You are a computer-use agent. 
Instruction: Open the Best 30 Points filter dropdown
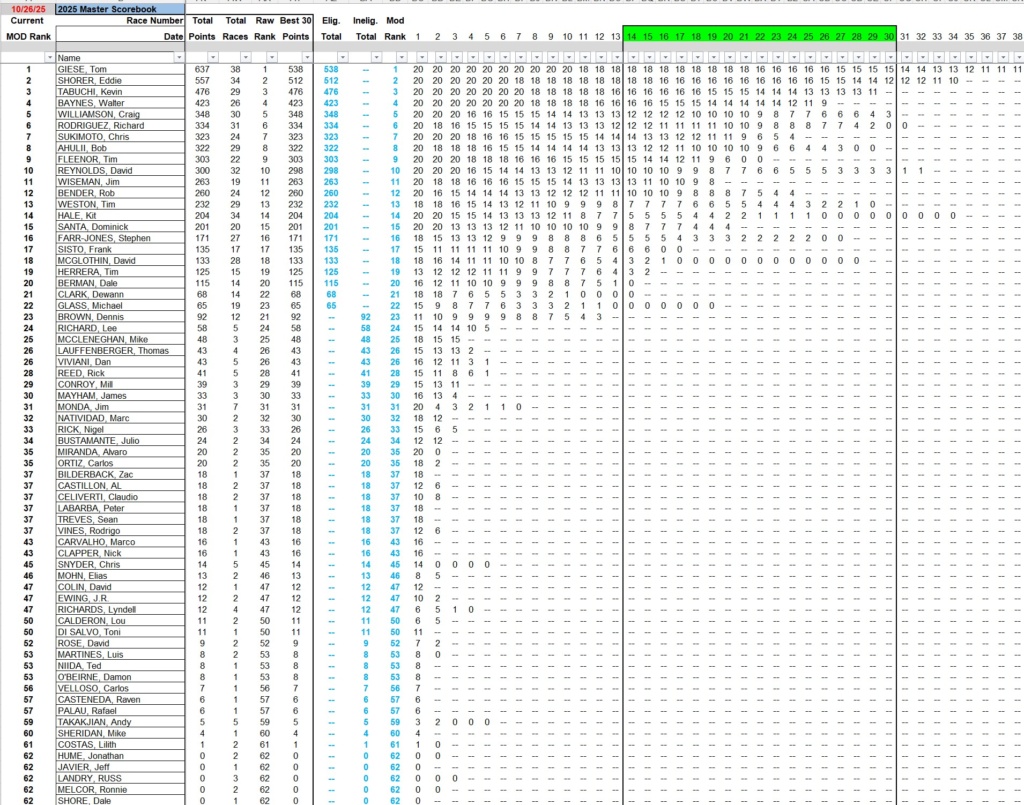(306, 57)
